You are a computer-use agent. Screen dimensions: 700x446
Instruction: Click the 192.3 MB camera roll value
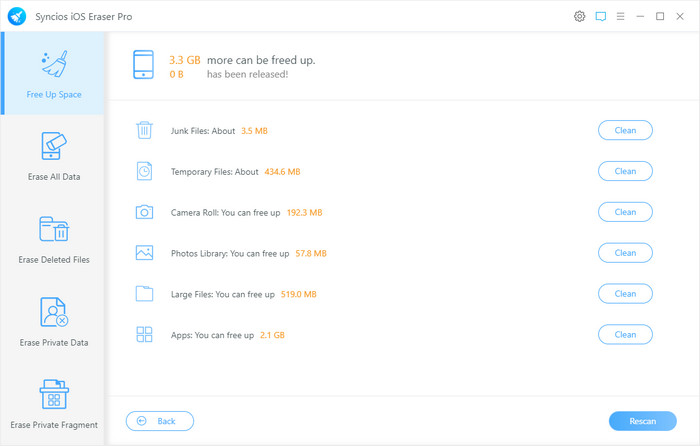click(x=304, y=213)
